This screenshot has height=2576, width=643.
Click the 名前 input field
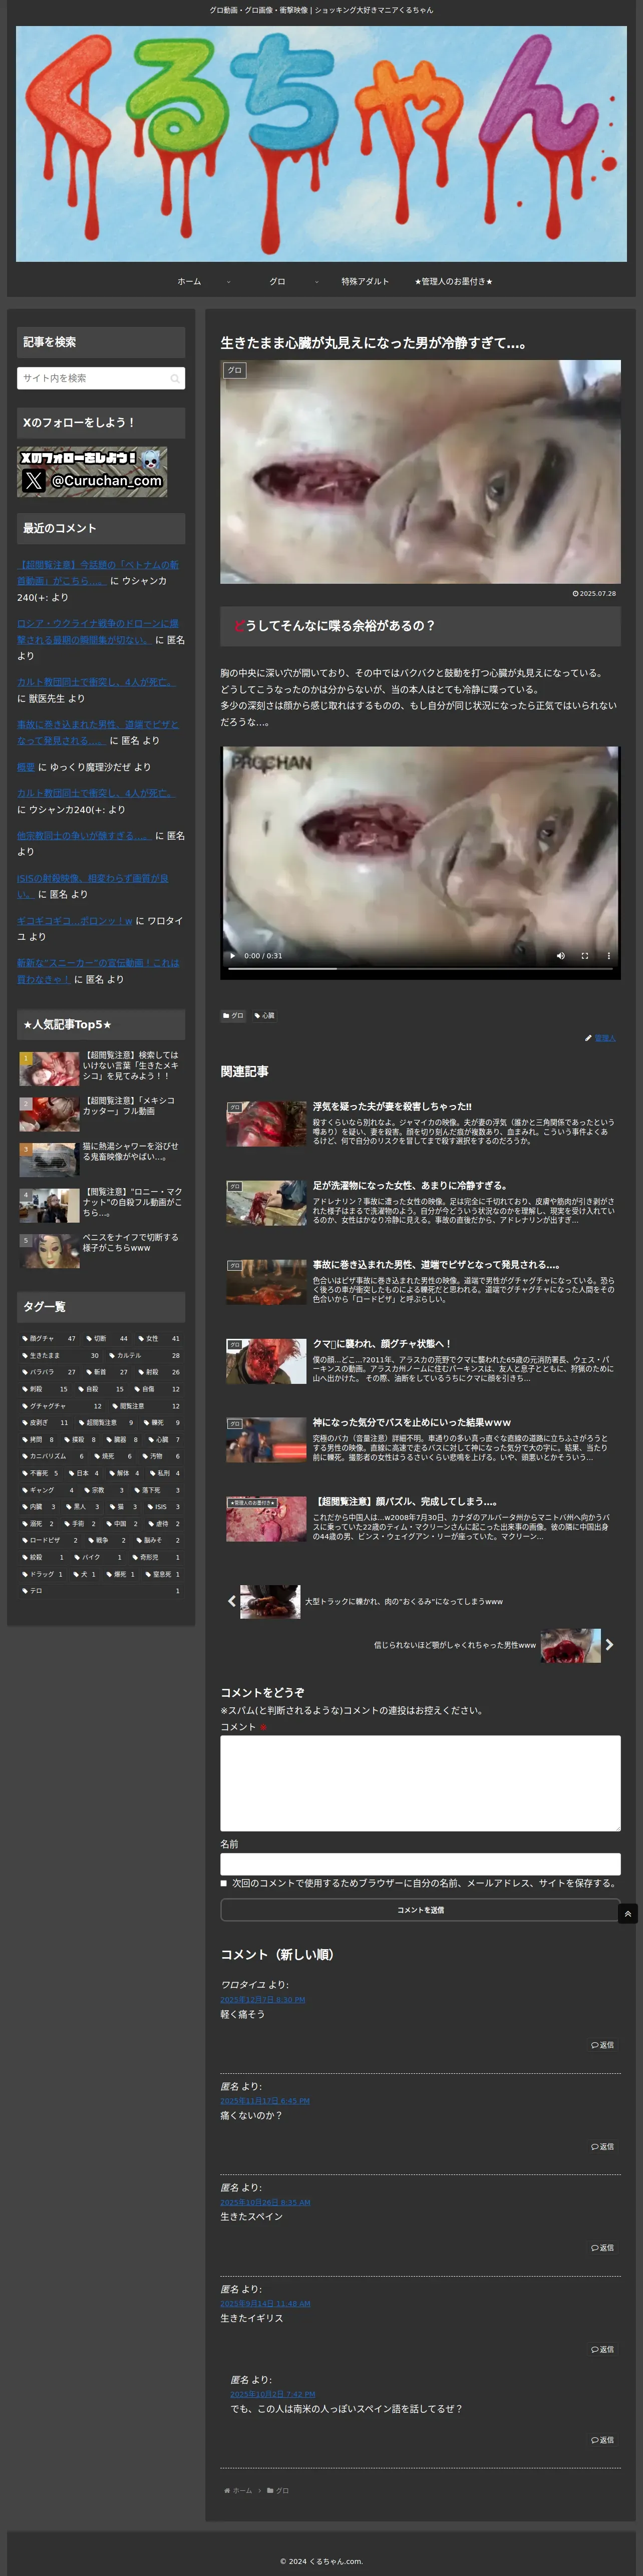[420, 1864]
